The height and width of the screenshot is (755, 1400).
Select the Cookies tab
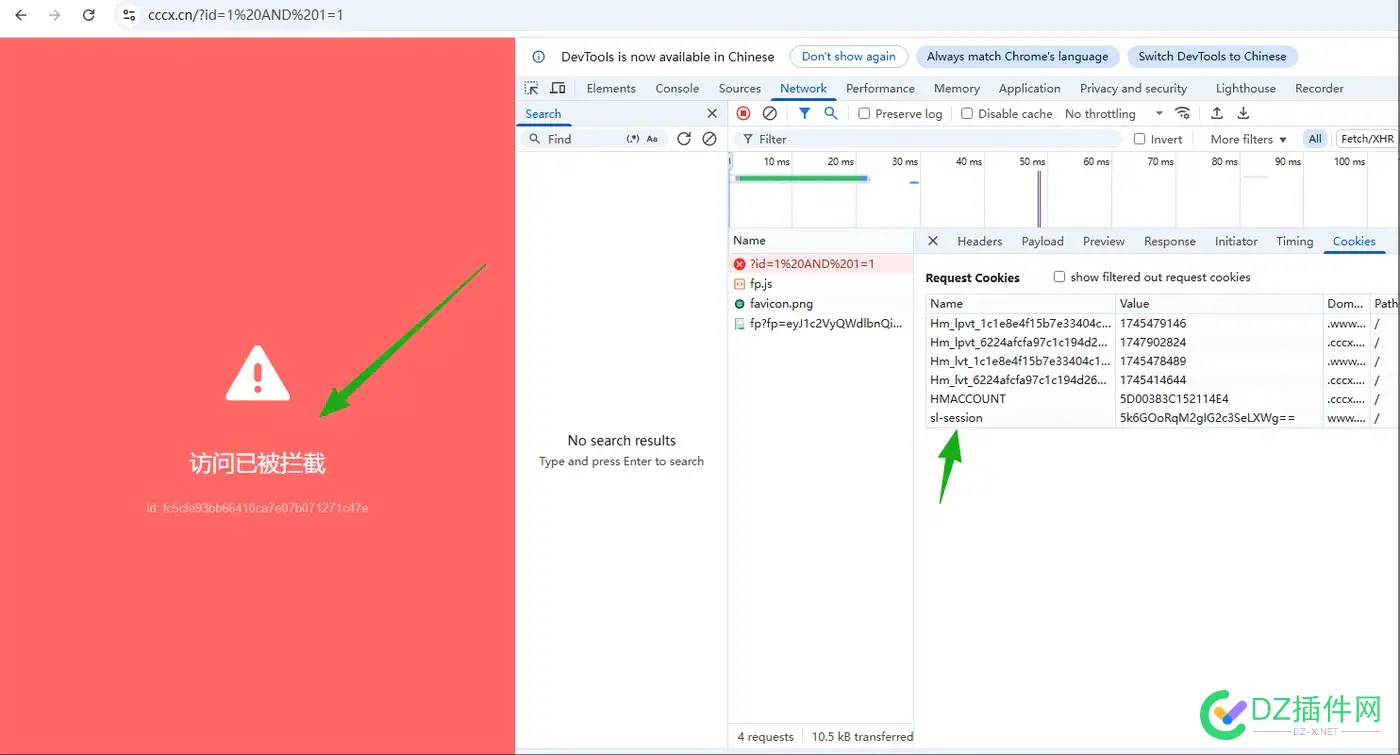[1354, 241]
